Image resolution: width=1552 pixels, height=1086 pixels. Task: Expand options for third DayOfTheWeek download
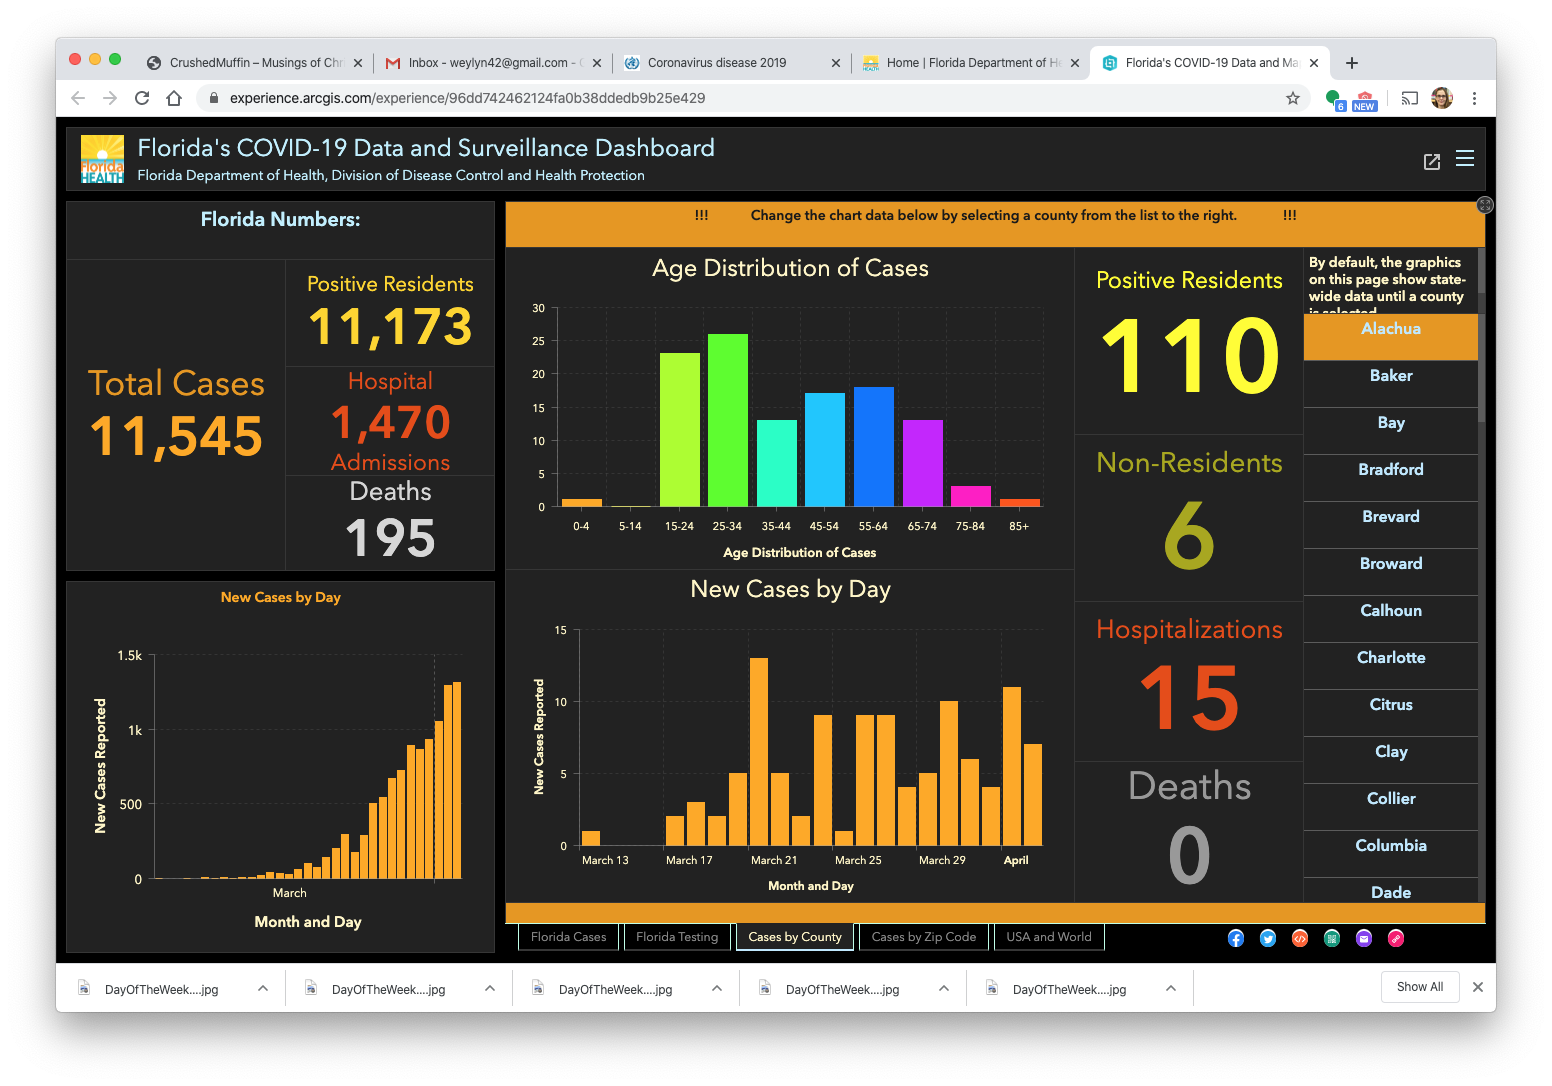(x=717, y=988)
